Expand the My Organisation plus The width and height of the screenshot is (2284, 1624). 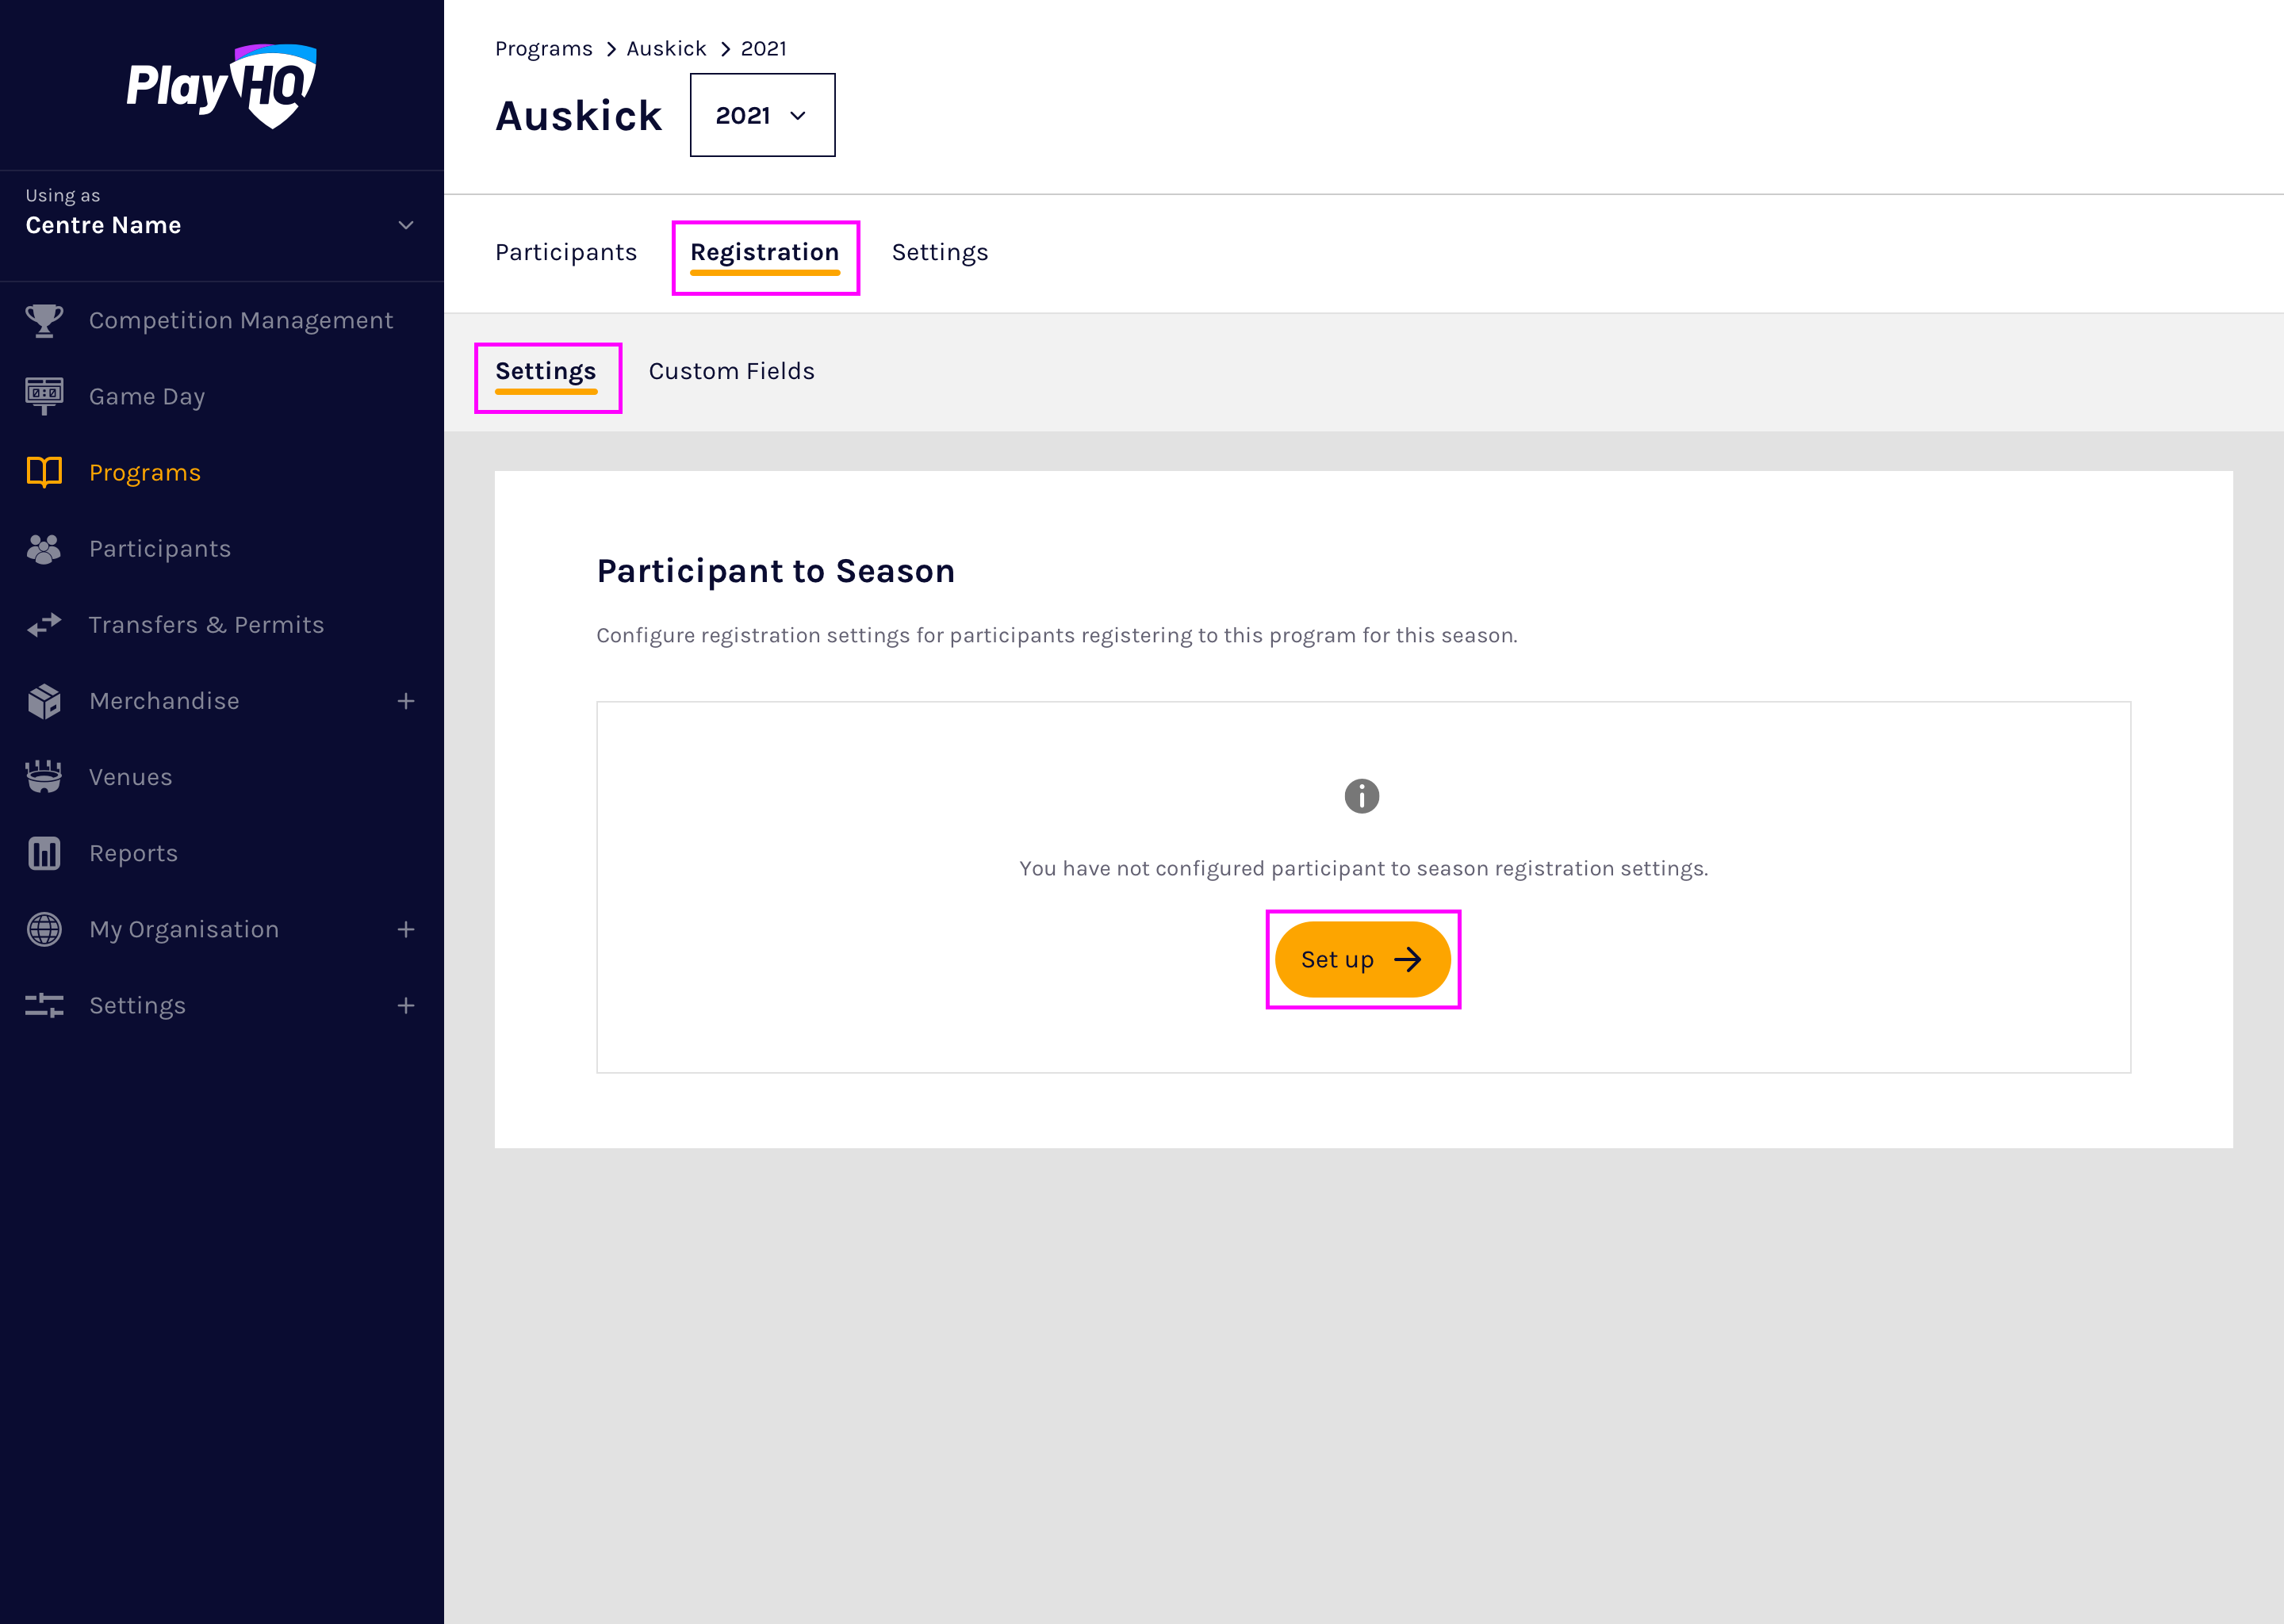point(406,929)
